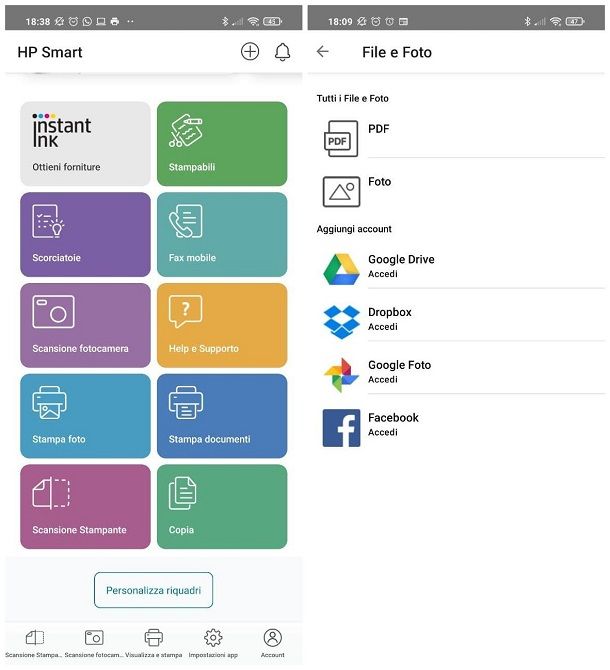Tap the printer icon in left status bar
610x670 pixels.
click(114, 21)
